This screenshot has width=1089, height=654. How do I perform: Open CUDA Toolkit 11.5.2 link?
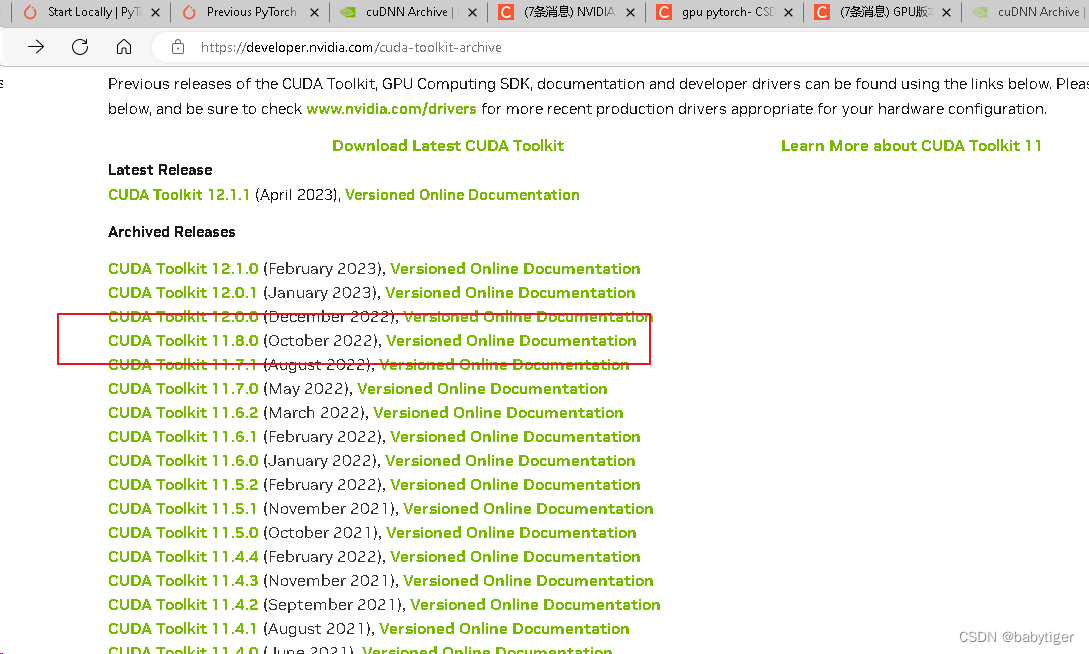pyautogui.click(x=183, y=485)
